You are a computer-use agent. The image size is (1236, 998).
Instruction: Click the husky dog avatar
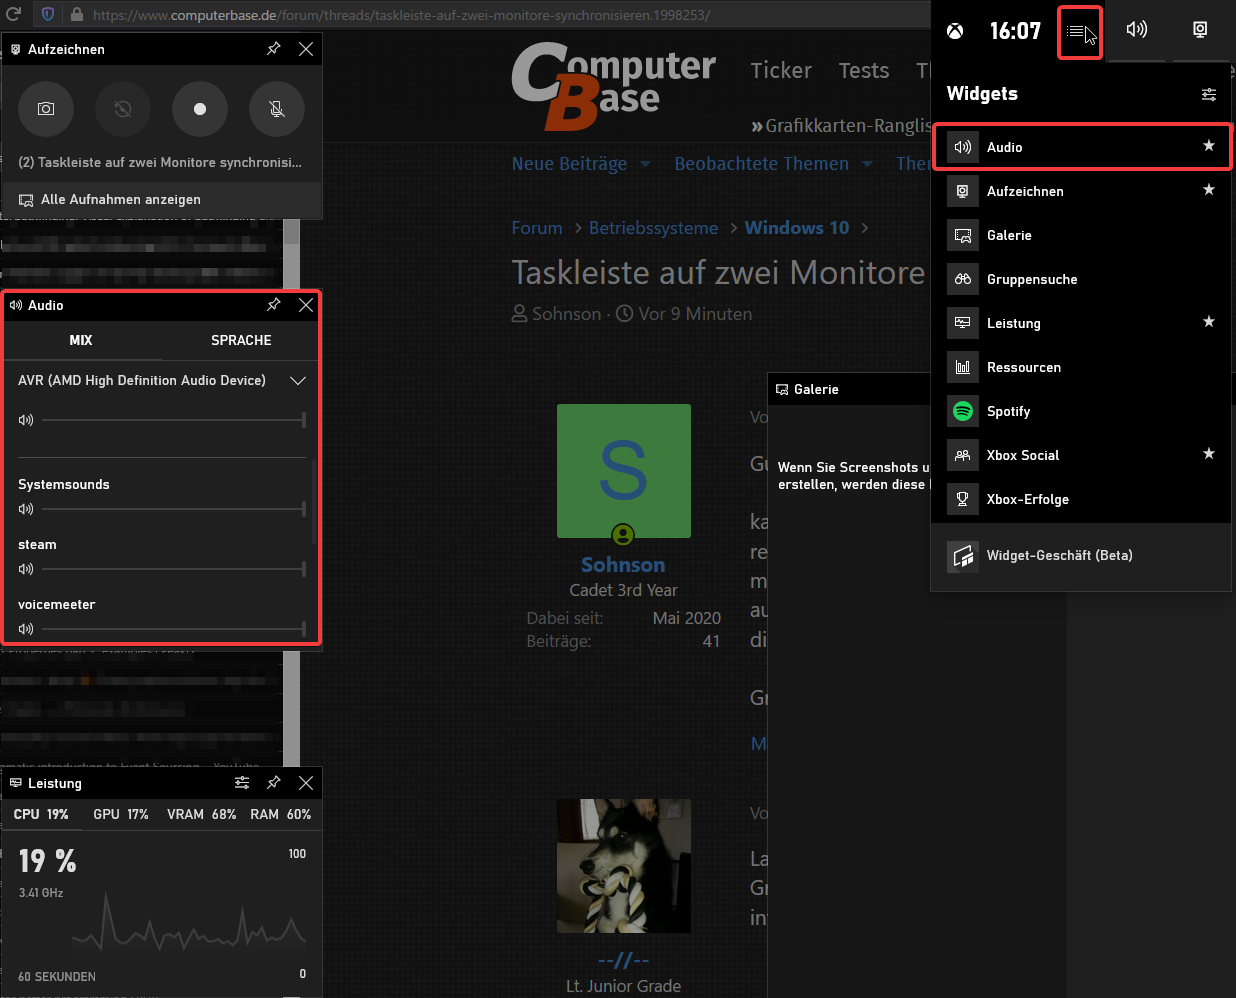click(624, 866)
